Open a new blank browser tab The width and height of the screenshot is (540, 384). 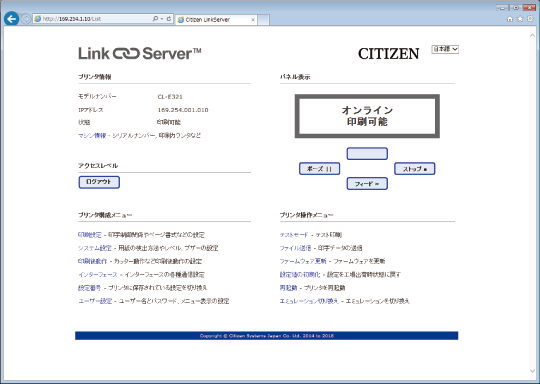tap(263, 20)
